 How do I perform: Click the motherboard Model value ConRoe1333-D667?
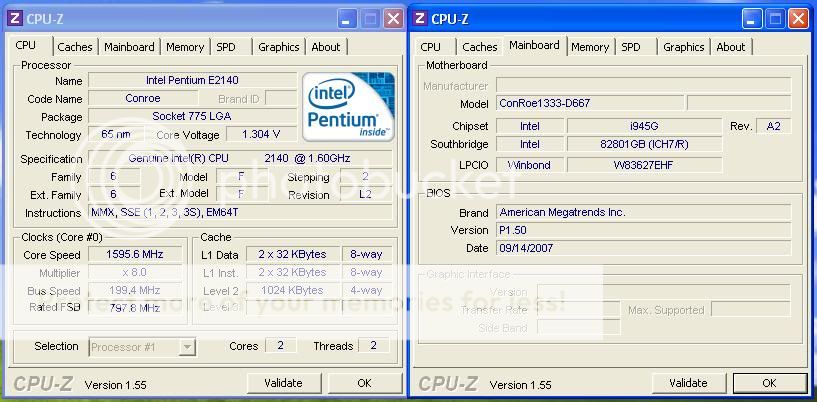(x=590, y=103)
